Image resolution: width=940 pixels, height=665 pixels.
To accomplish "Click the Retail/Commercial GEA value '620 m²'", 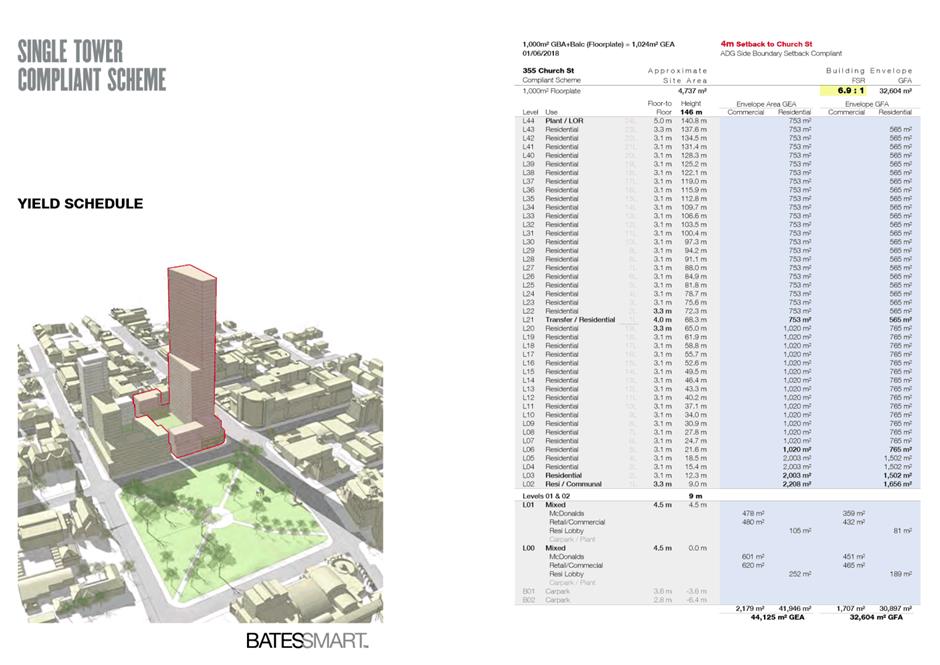I will pos(753,565).
